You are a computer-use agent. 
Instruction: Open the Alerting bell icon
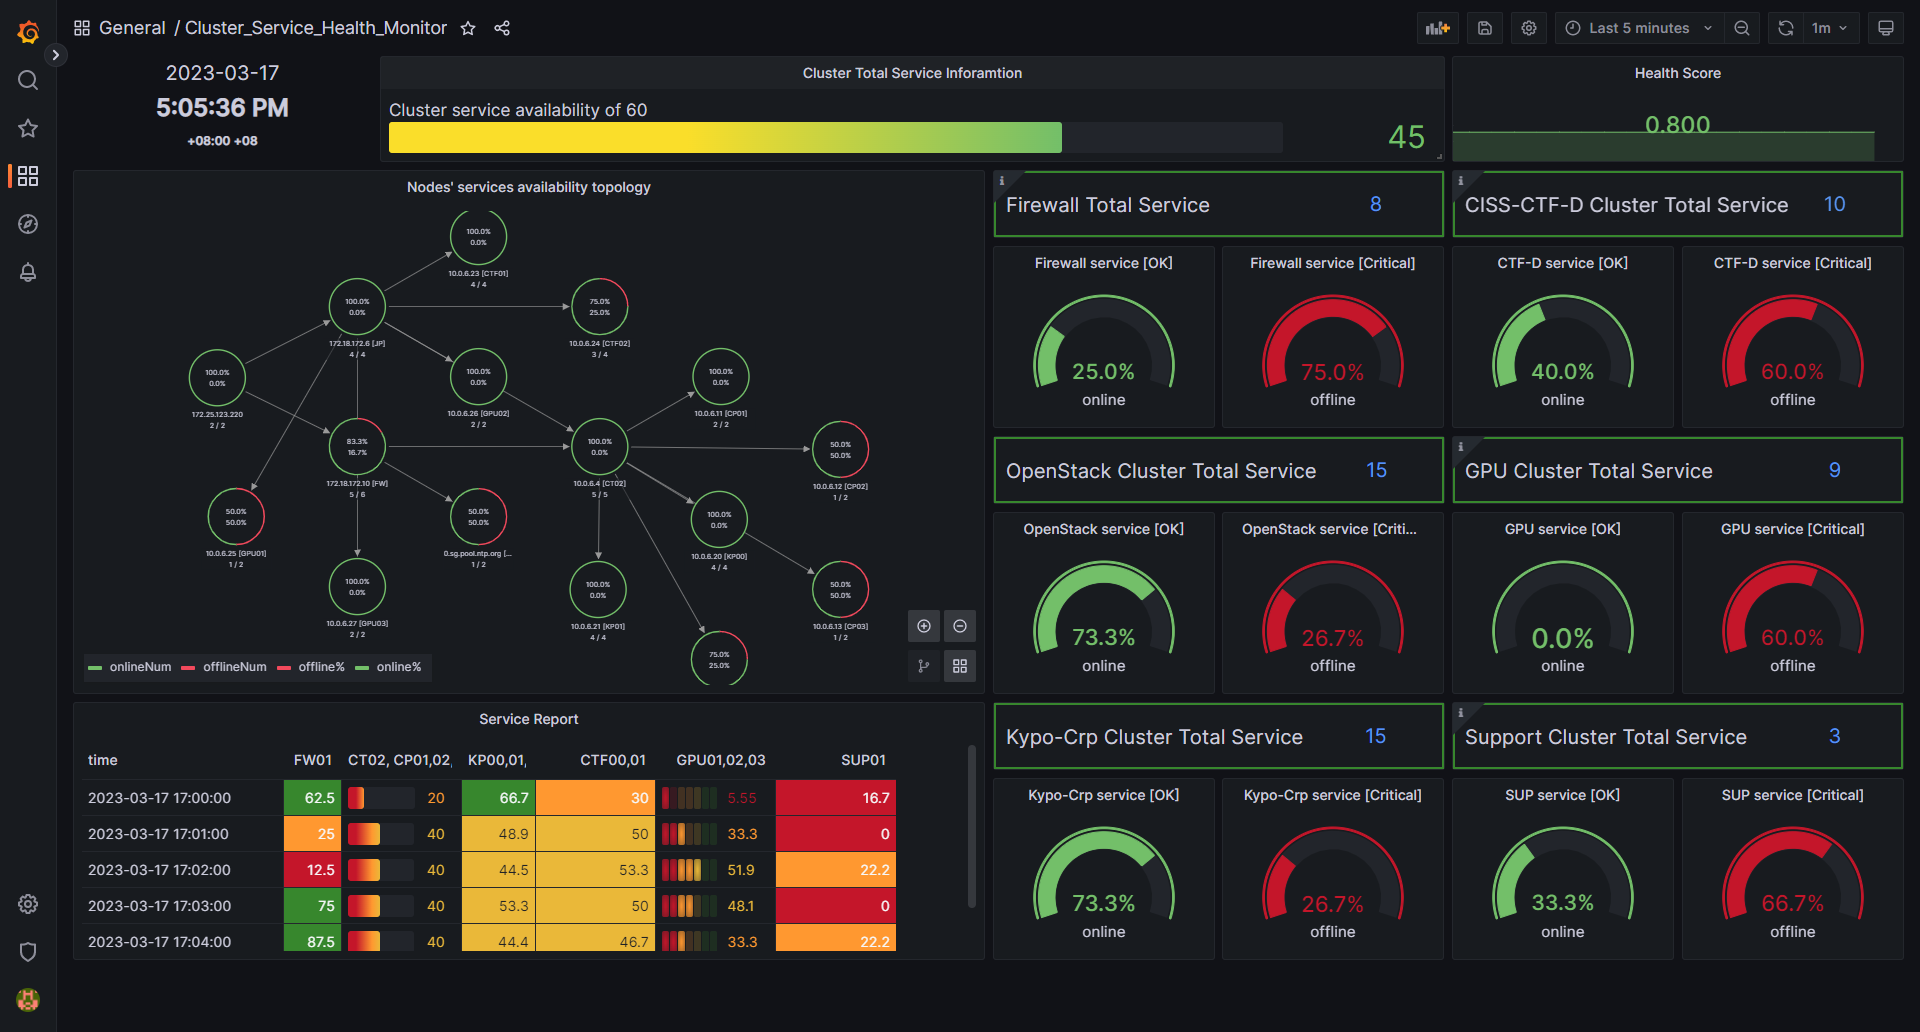coord(28,272)
